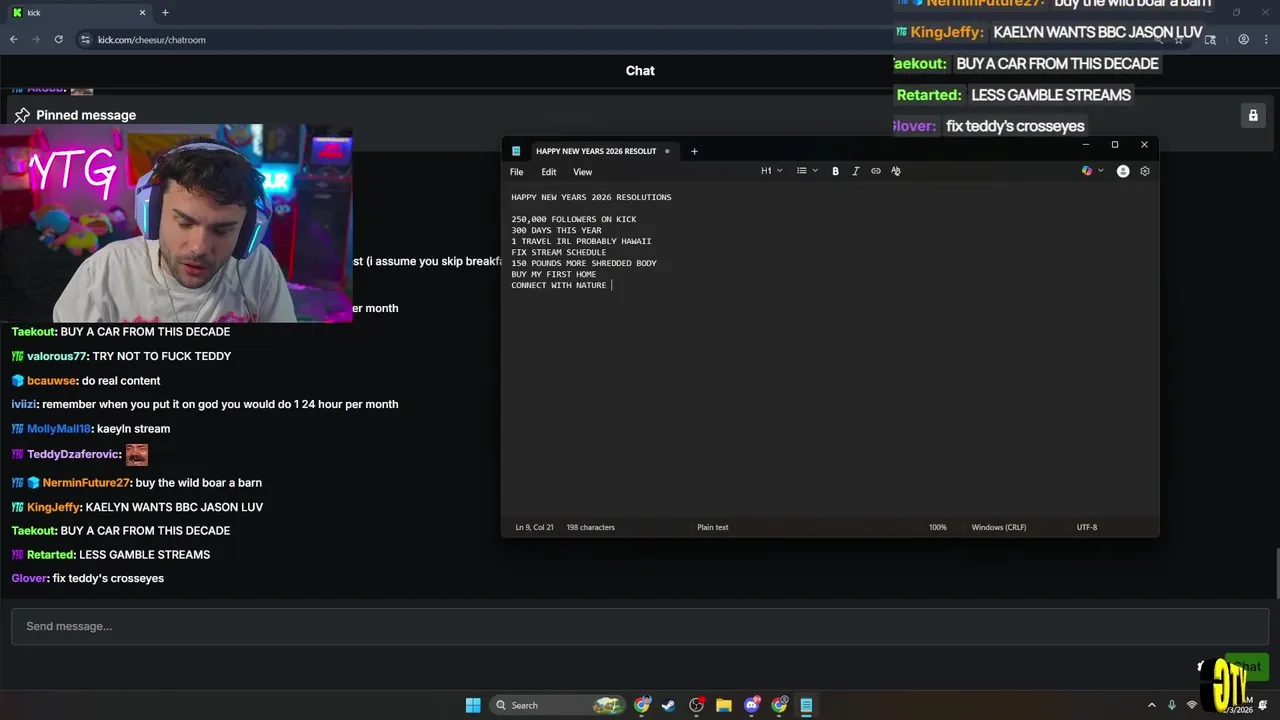Show hidden system tray icons
Screen dimensions: 1280x720
click(1151, 705)
